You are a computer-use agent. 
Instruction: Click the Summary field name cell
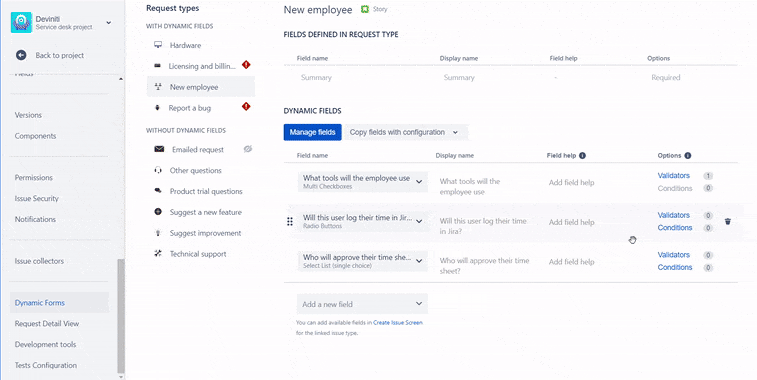click(x=316, y=77)
